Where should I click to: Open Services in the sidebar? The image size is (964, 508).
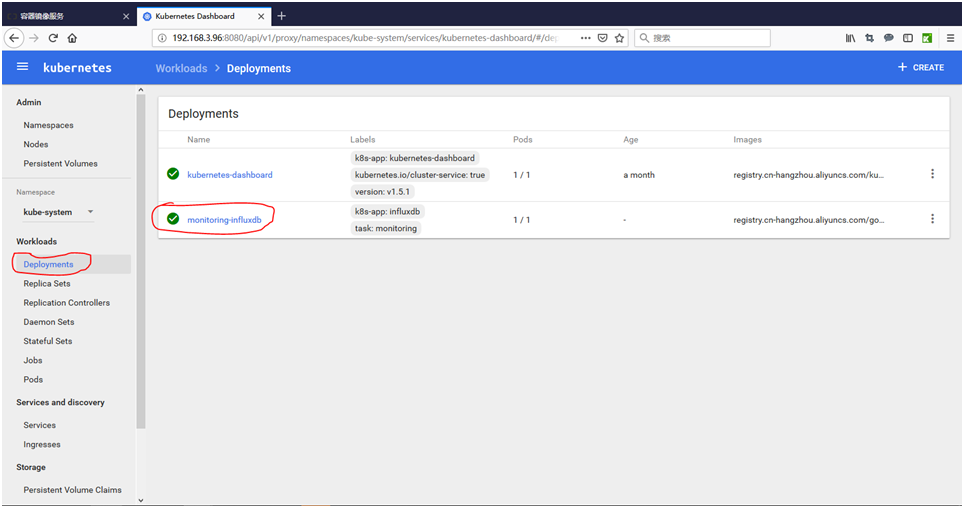pyautogui.click(x=39, y=424)
